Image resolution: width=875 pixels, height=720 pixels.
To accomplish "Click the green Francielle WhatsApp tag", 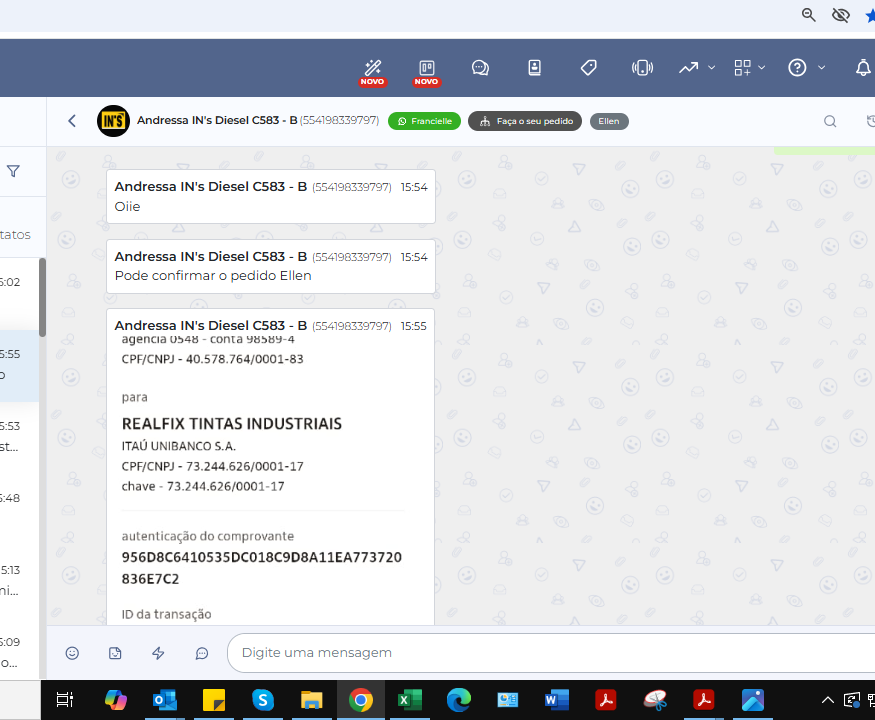I will click(x=424, y=121).
